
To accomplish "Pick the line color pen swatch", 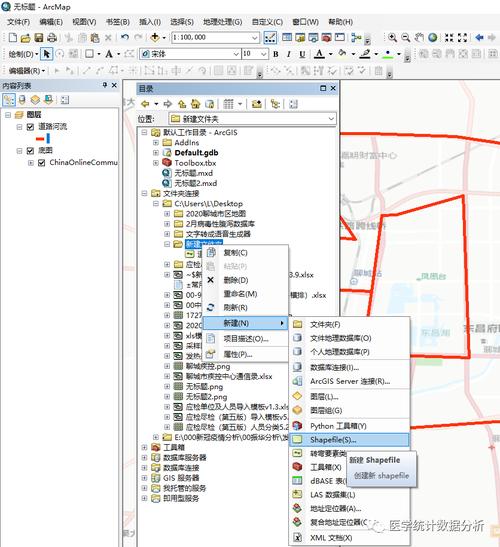I will point(365,54).
